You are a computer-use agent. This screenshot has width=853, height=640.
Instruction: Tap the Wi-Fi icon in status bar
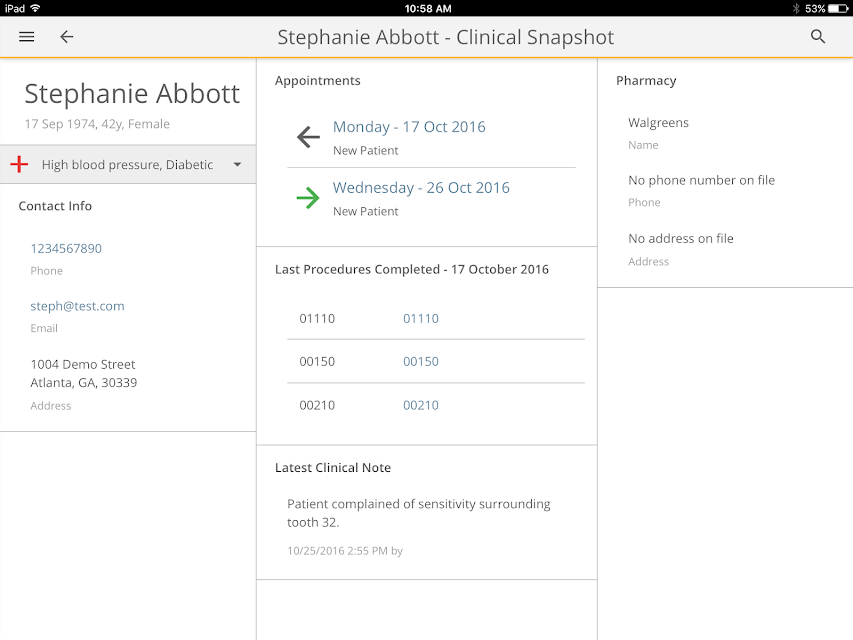pos(35,8)
